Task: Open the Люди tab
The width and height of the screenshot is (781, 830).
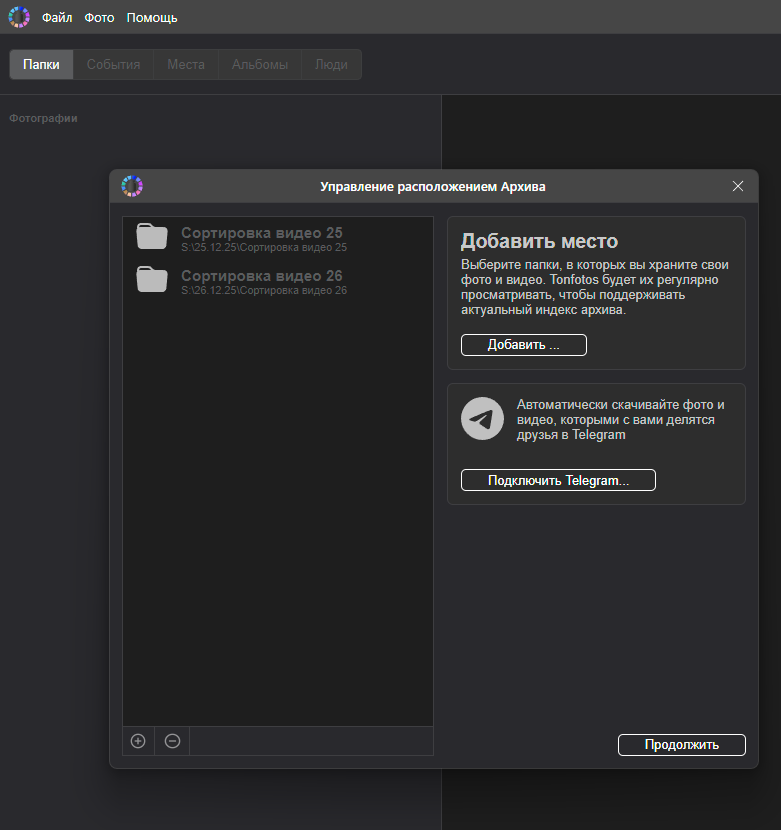Action: 331,64
